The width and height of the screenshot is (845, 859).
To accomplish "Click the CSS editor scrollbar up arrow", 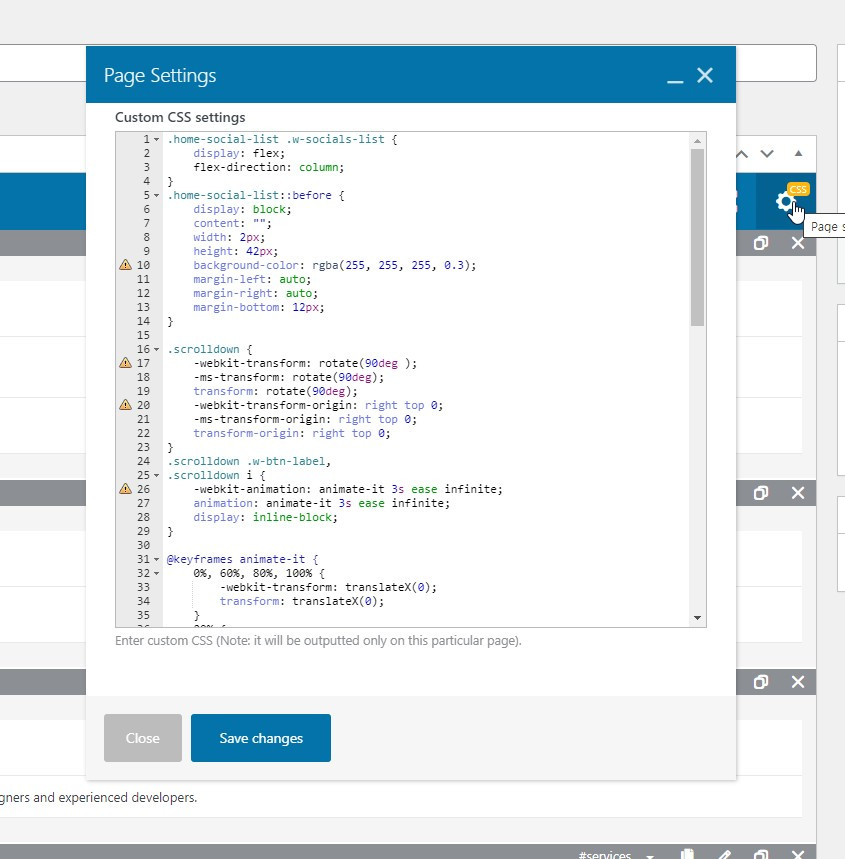I will (x=698, y=141).
